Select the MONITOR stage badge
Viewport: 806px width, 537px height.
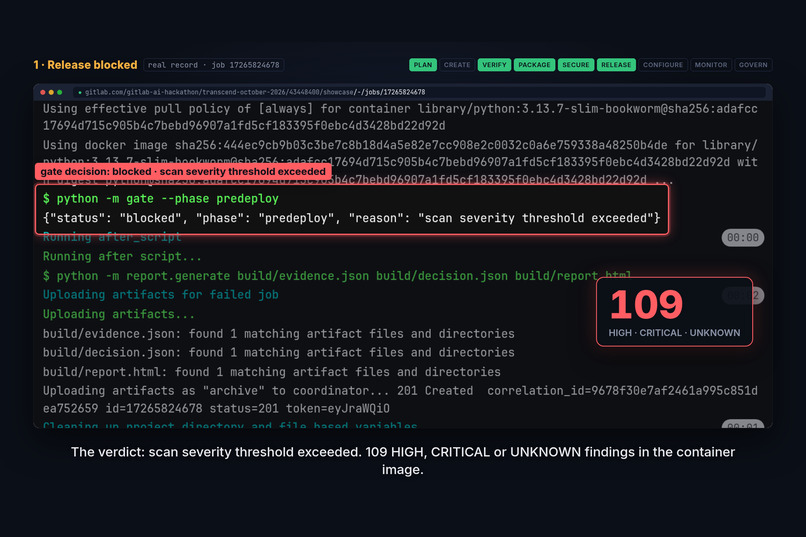(x=711, y=65)
